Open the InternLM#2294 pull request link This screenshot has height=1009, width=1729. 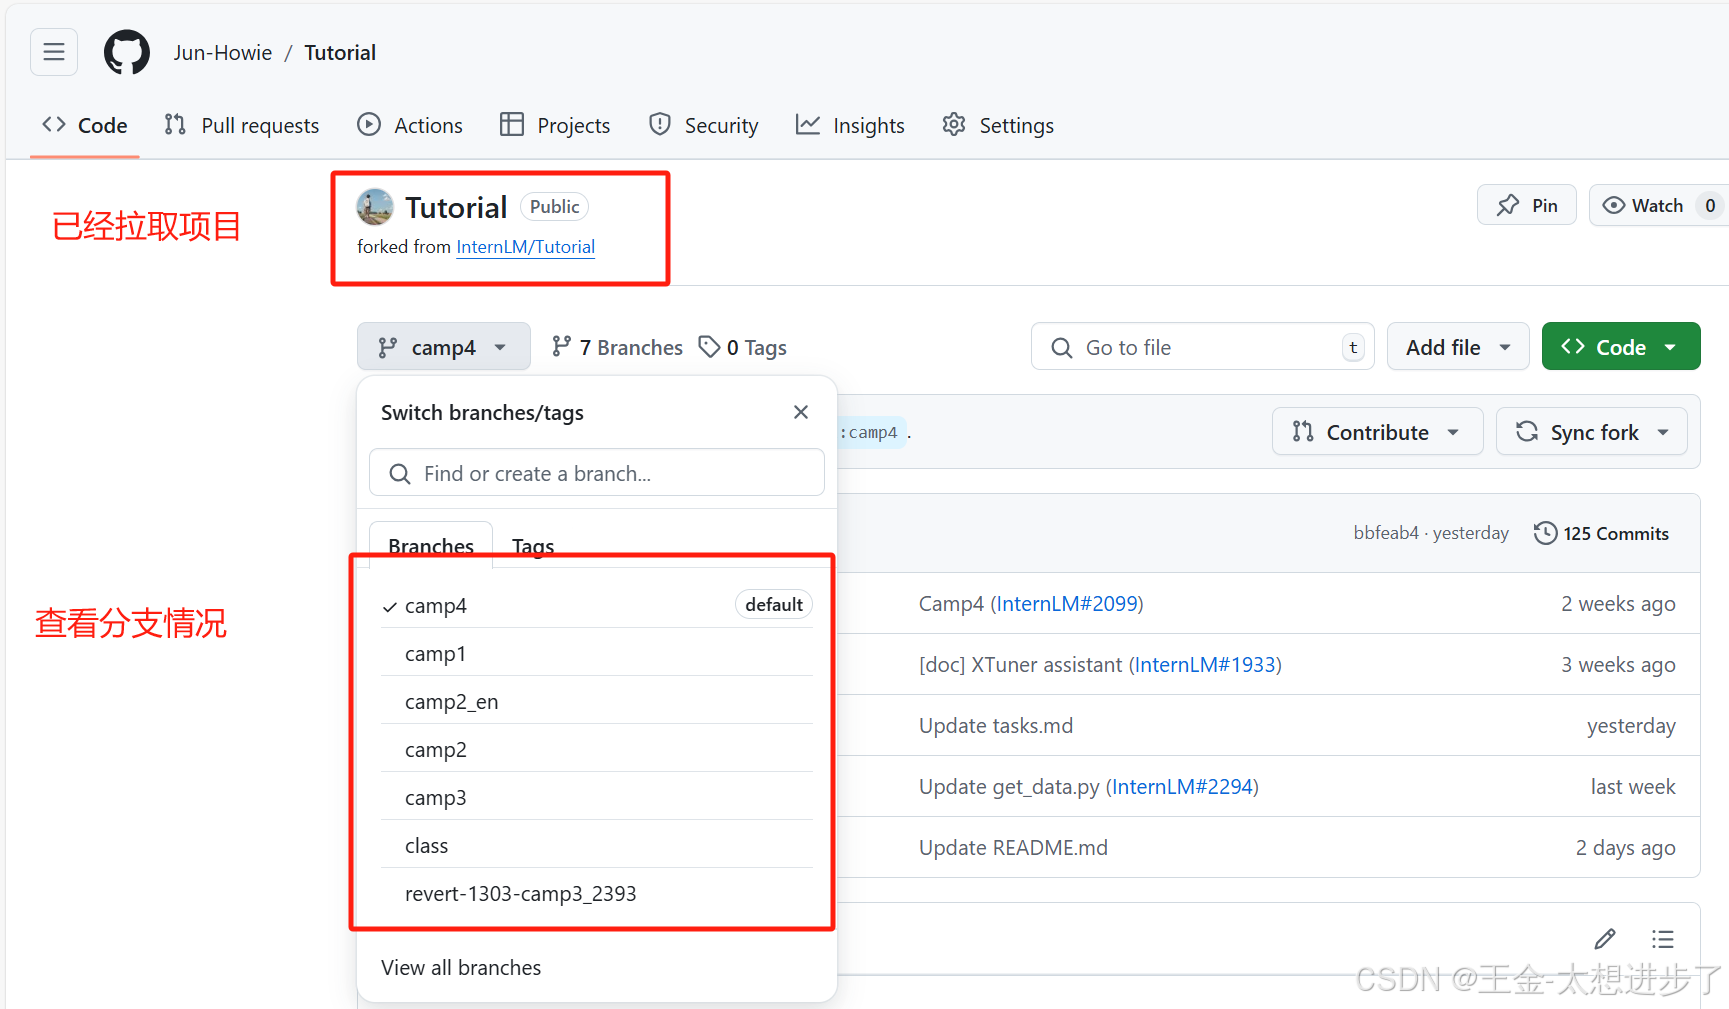1183,787
